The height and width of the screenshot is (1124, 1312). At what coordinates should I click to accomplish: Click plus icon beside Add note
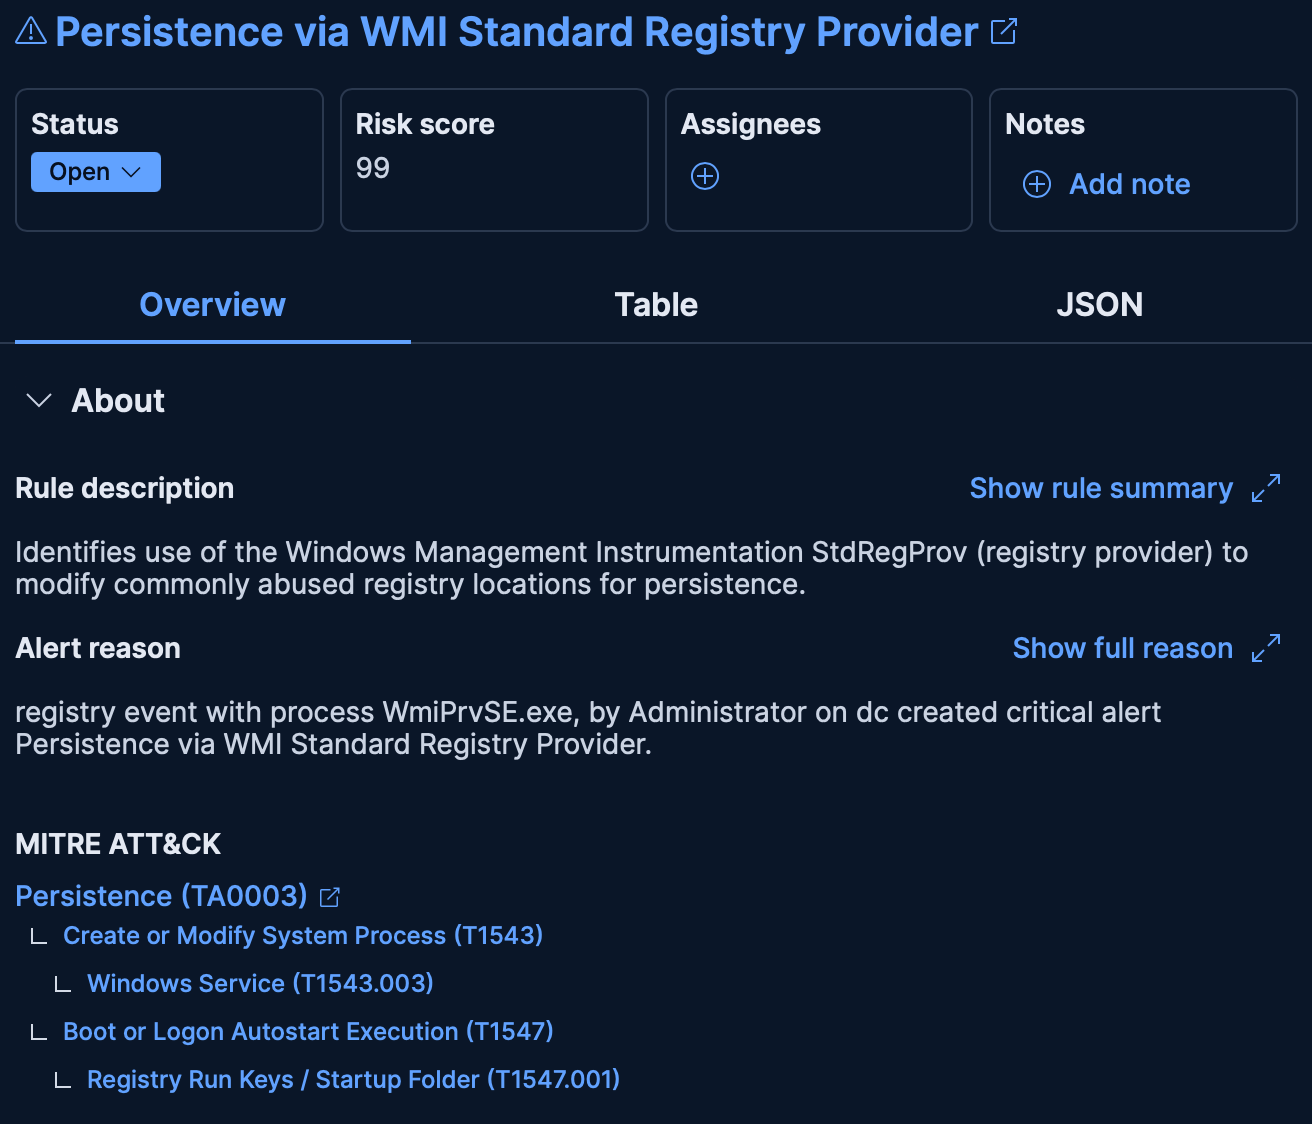coord(1037,184)
